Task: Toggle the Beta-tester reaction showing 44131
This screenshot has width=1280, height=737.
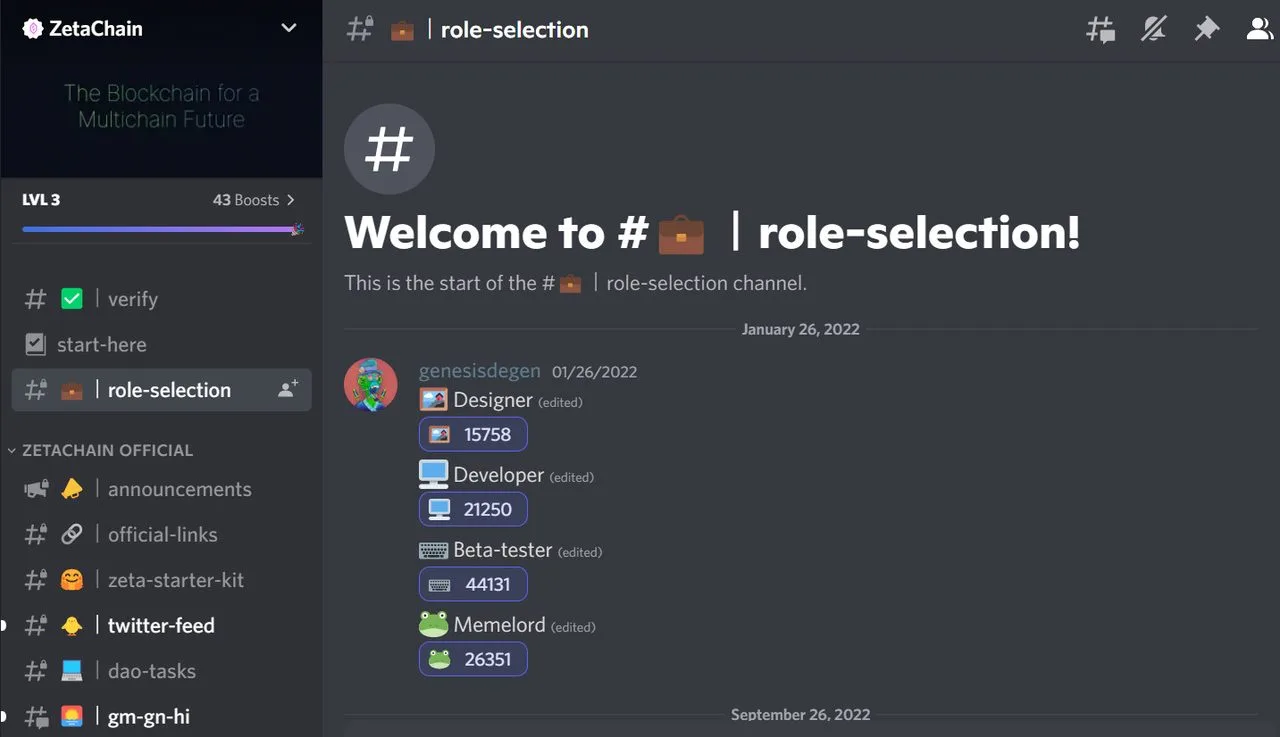Action: 473,584
